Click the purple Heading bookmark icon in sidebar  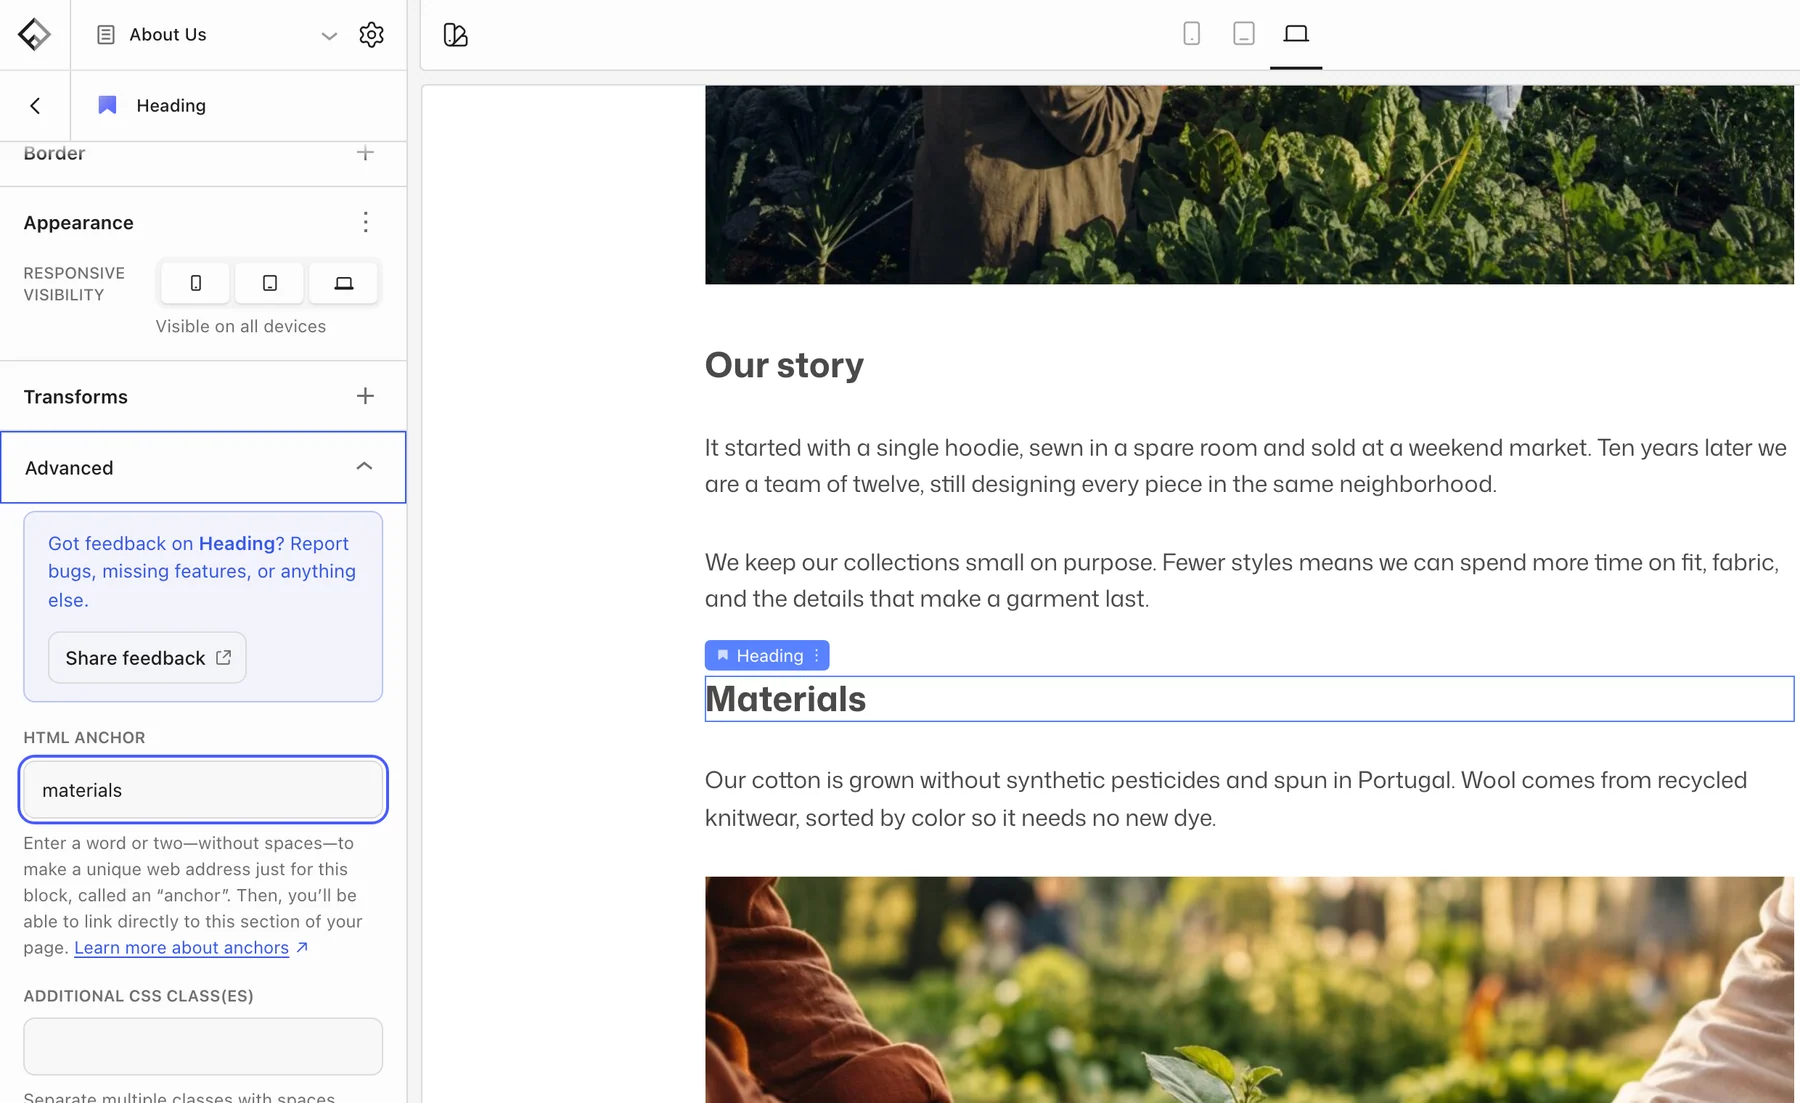107,105
